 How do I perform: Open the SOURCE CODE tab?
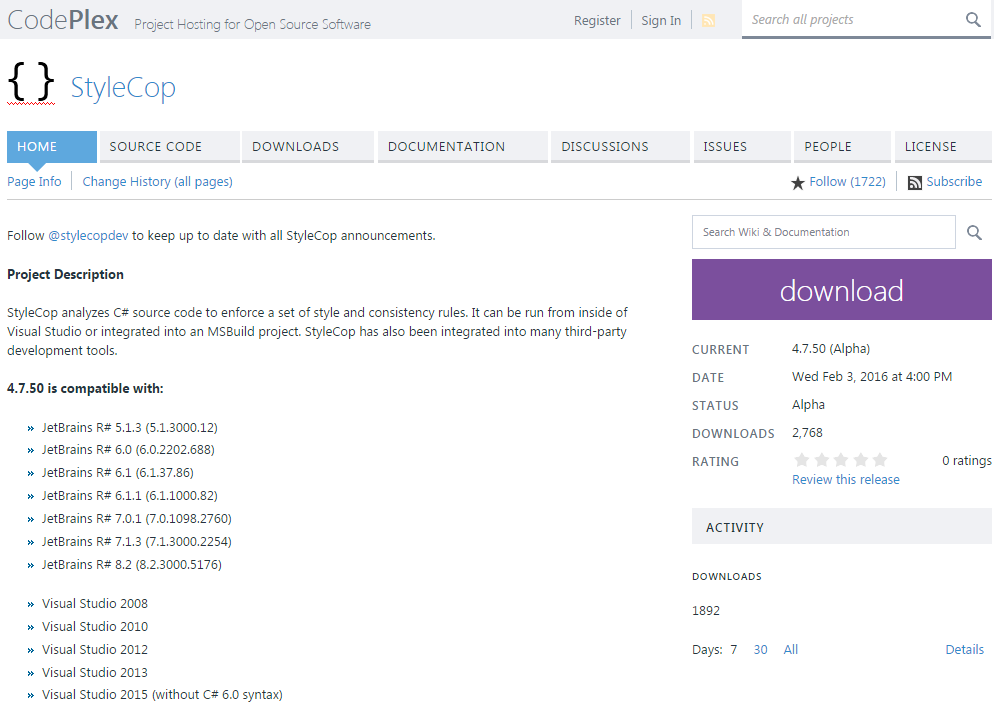(x=170, y=146)
